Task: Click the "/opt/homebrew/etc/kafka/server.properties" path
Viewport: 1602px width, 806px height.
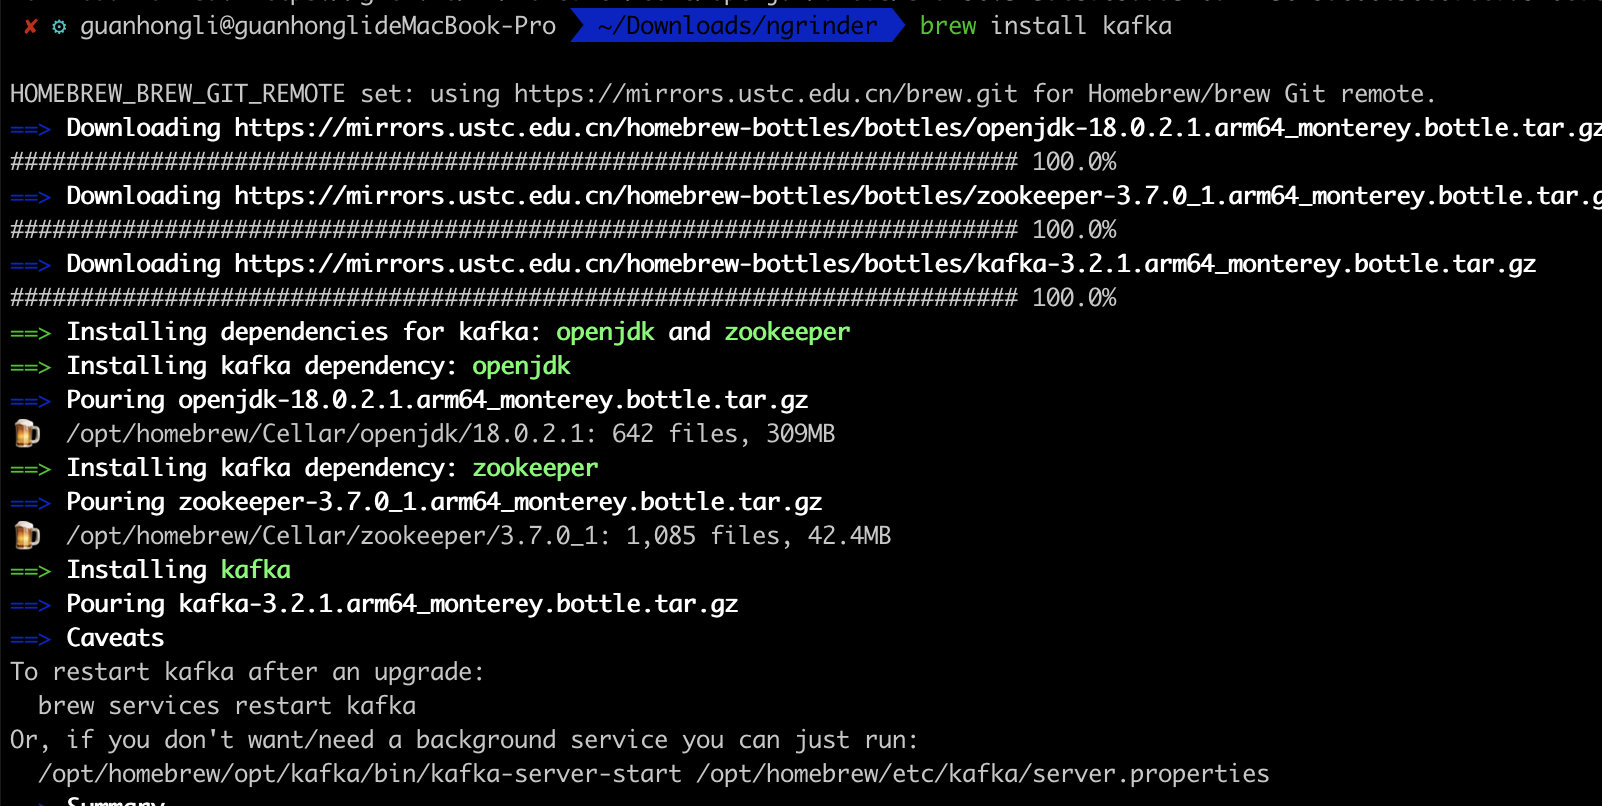Action: click(x=983, y=774)
